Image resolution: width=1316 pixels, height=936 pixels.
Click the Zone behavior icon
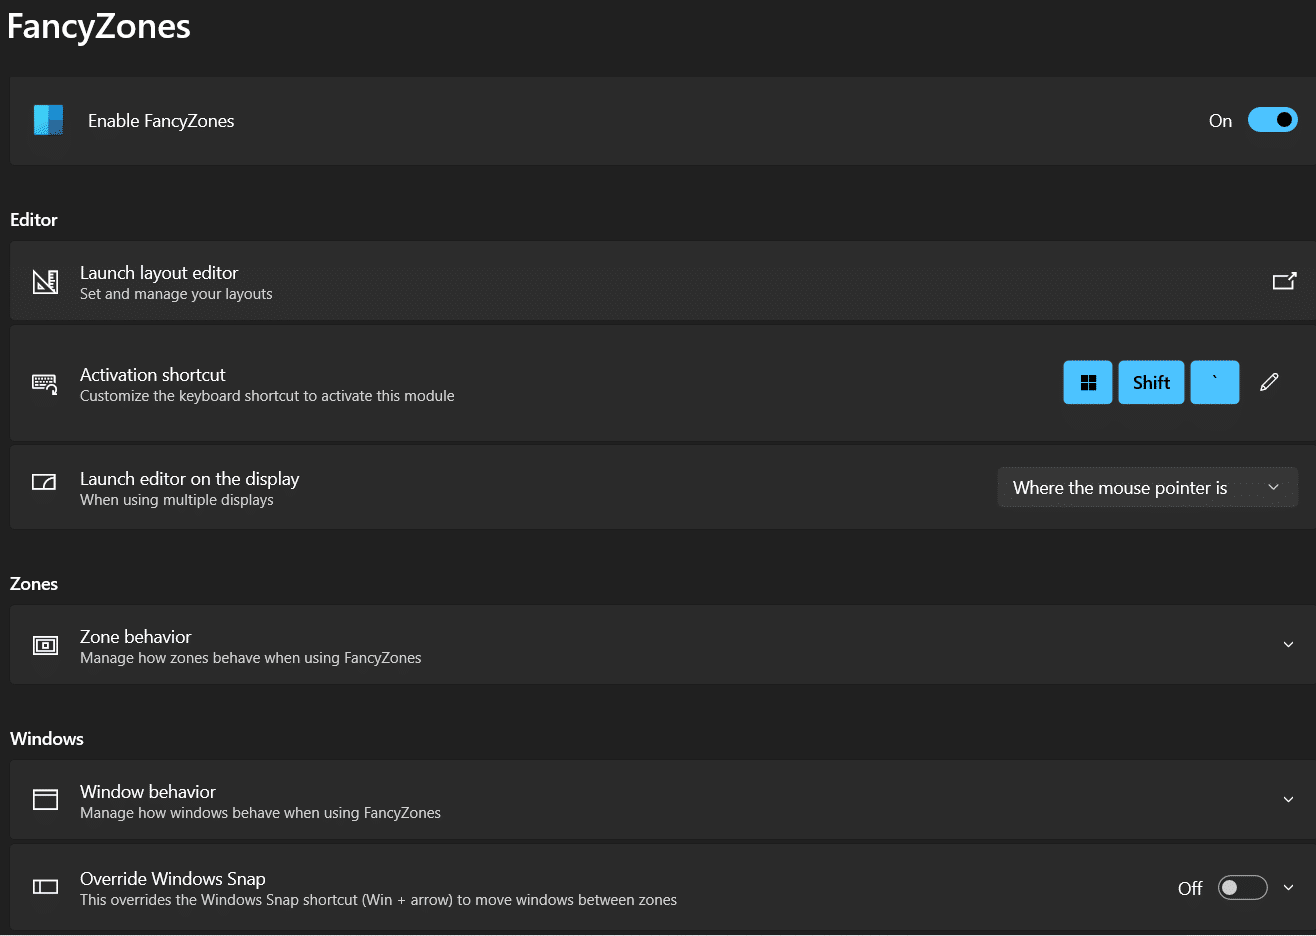45,645
